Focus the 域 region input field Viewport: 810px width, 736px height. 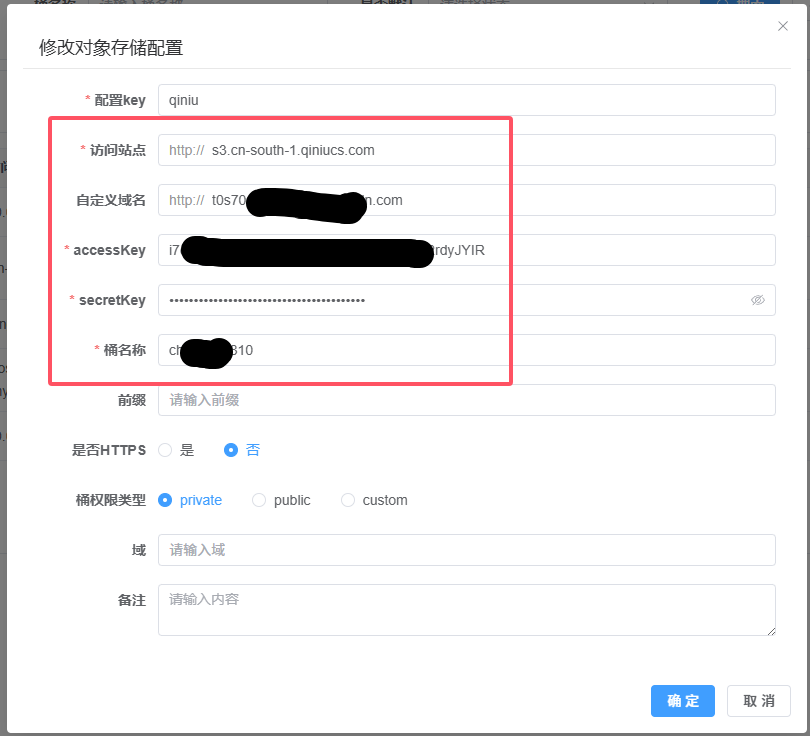pos(466,550)
